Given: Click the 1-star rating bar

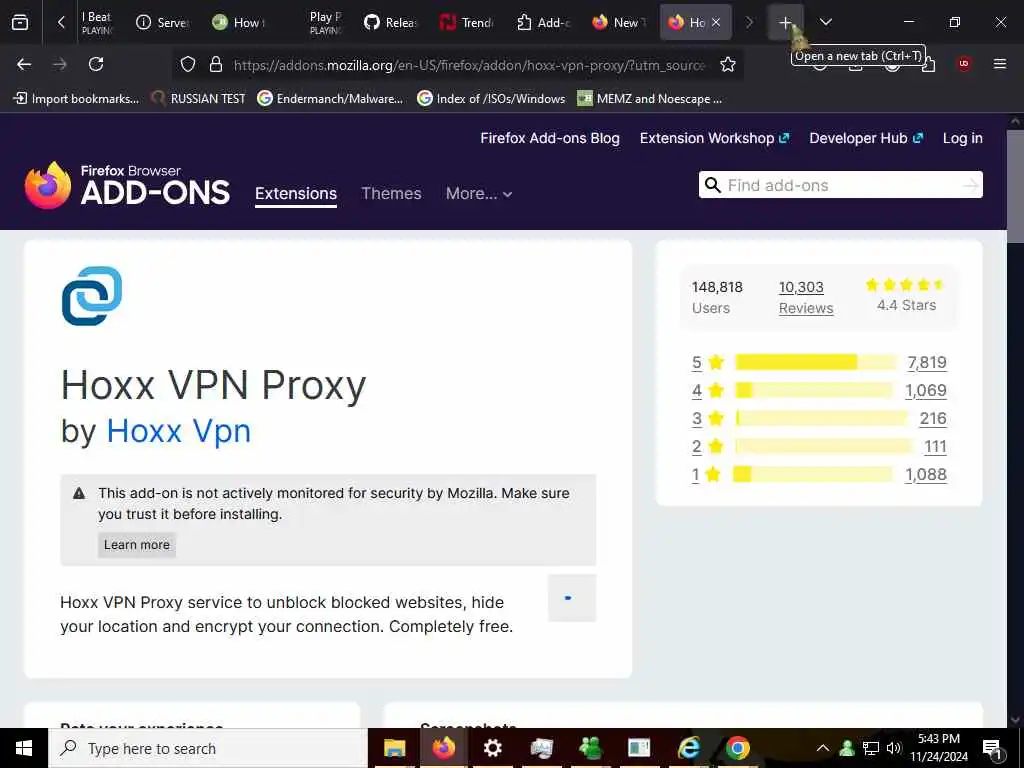Looking at the screenshot, I should 812,474.
